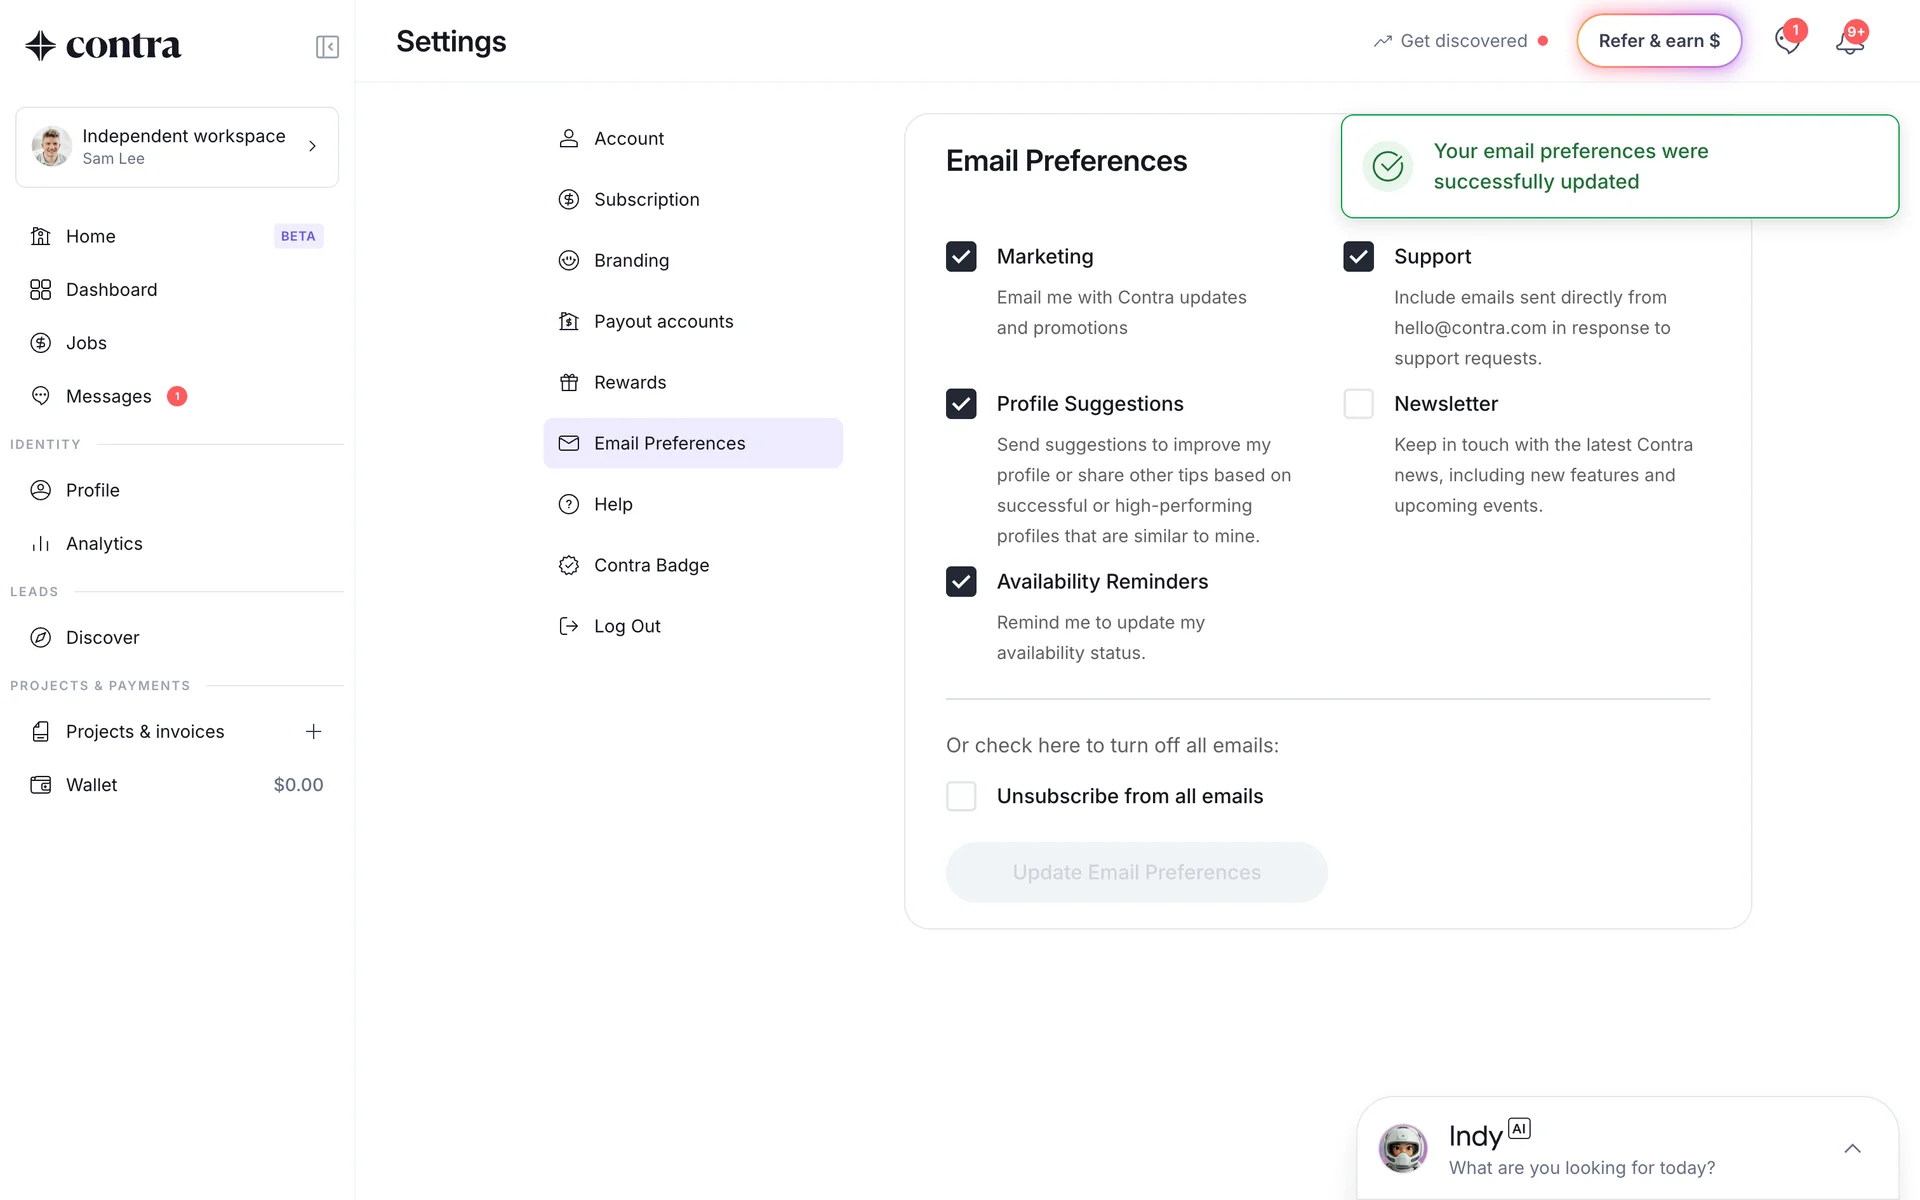This screenshot has height=1200, width=1920.
Task: Expand the Independent workspace switcher
Action: (177, 147)
